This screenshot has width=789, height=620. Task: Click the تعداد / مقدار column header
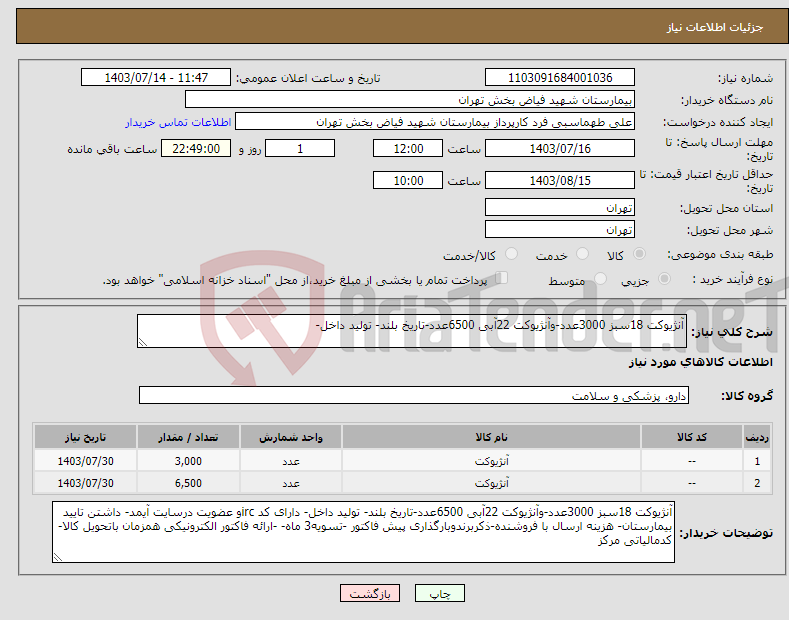point(188,437)
